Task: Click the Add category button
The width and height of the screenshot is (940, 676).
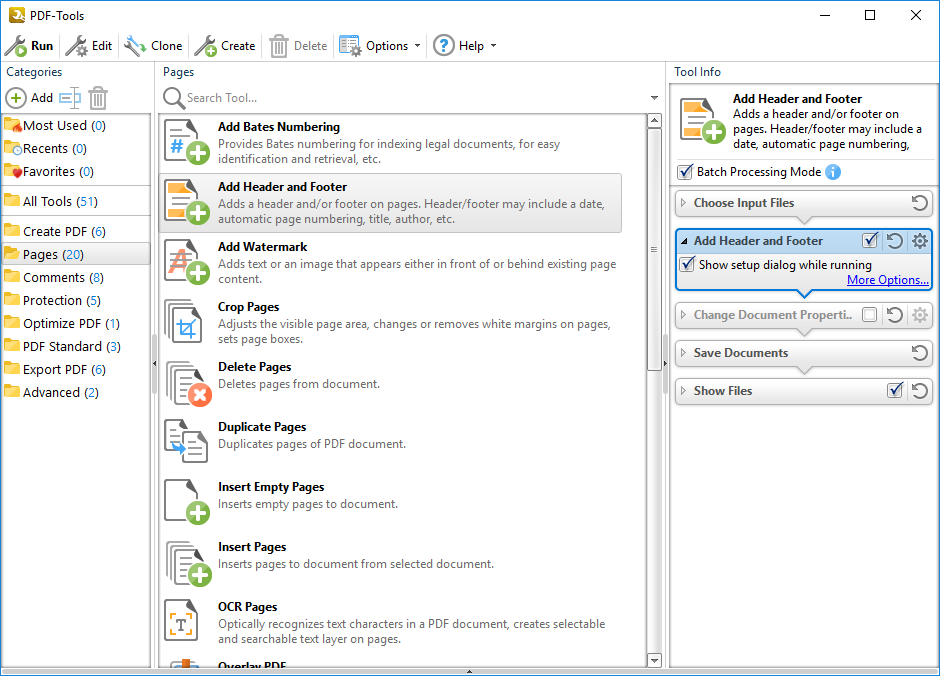Action: pyautogui.click(x=30, y=98)
